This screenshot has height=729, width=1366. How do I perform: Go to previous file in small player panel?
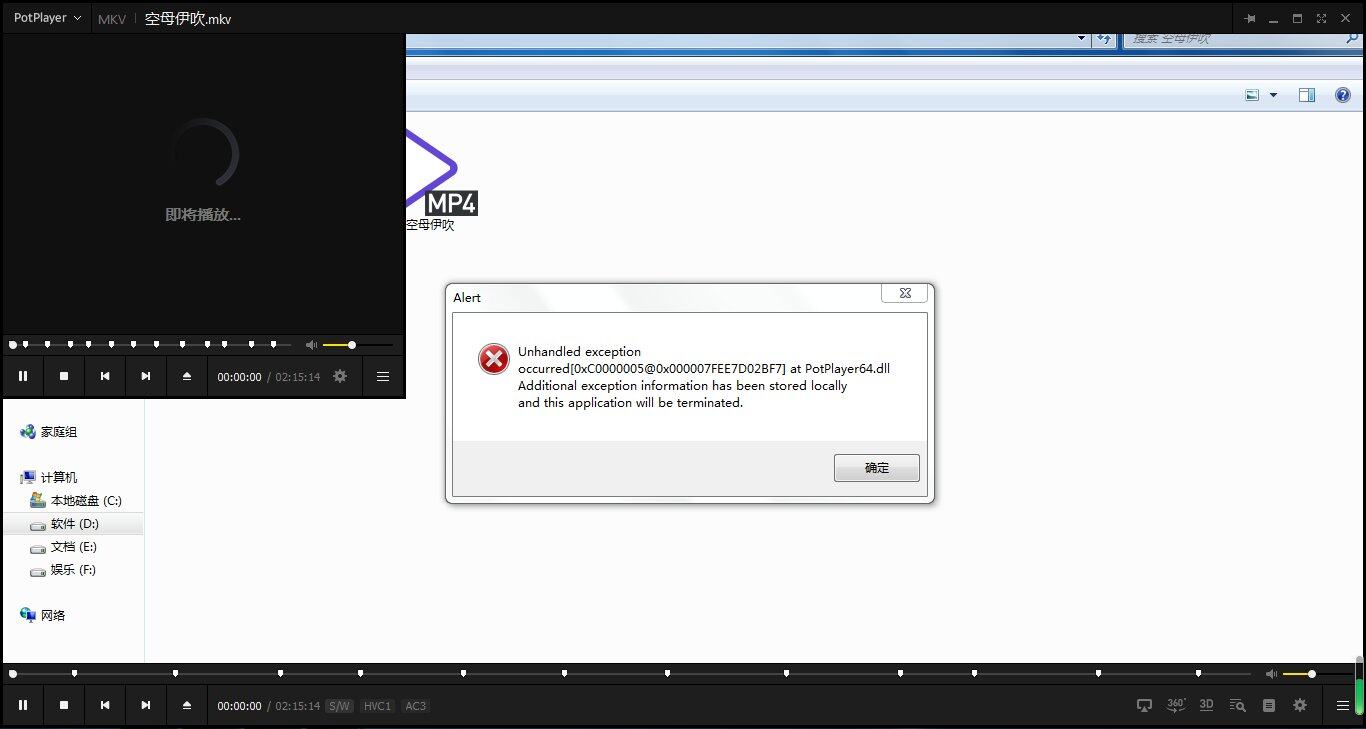(105, 376)
